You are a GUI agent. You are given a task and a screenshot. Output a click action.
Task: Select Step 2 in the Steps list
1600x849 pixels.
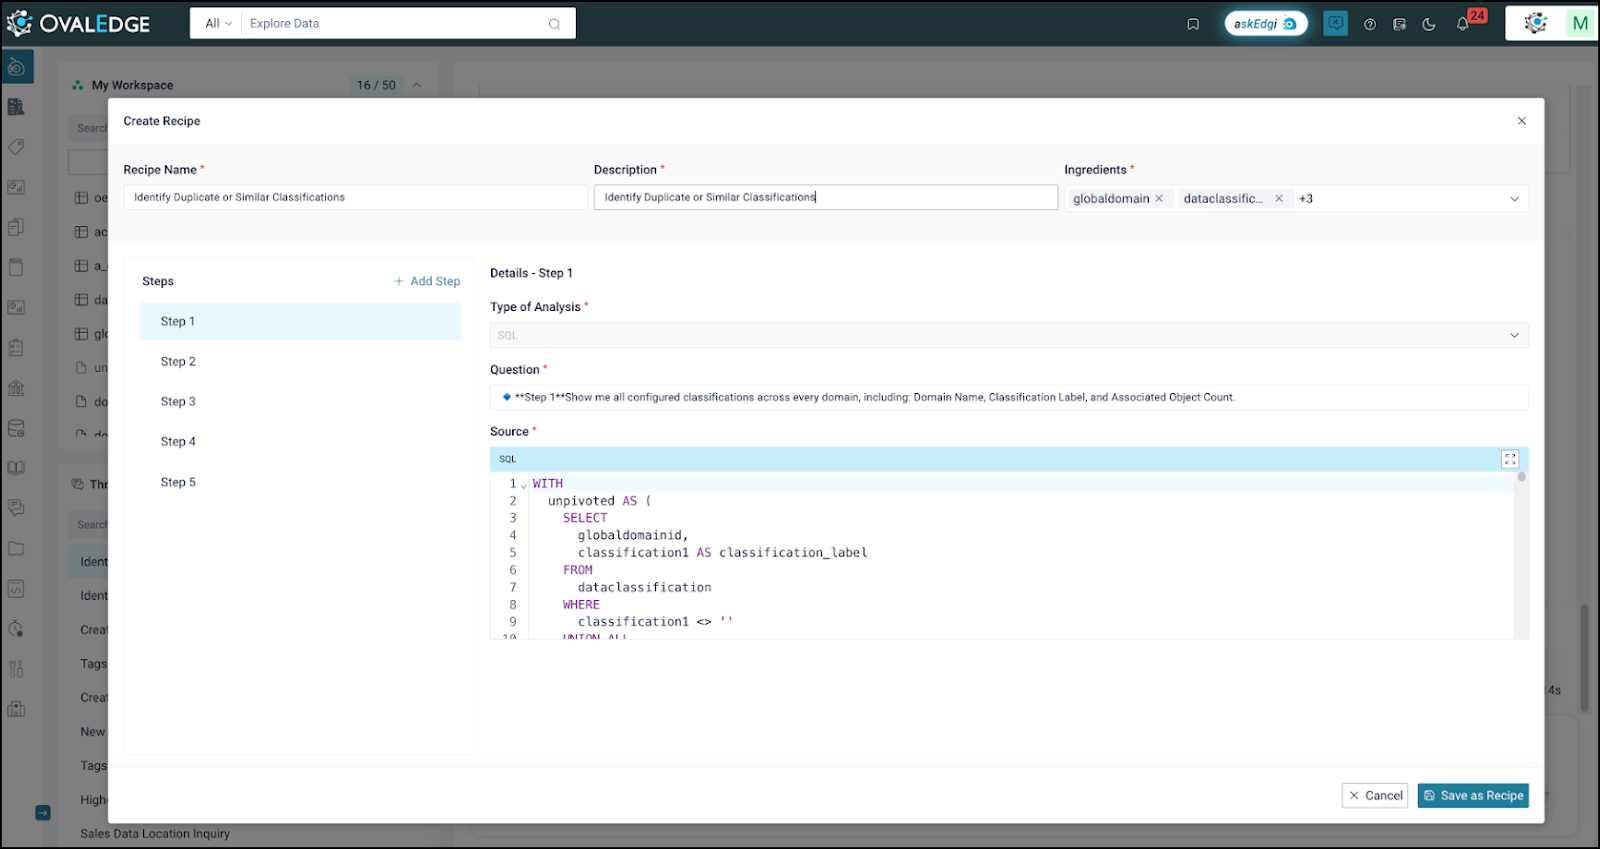178,362
